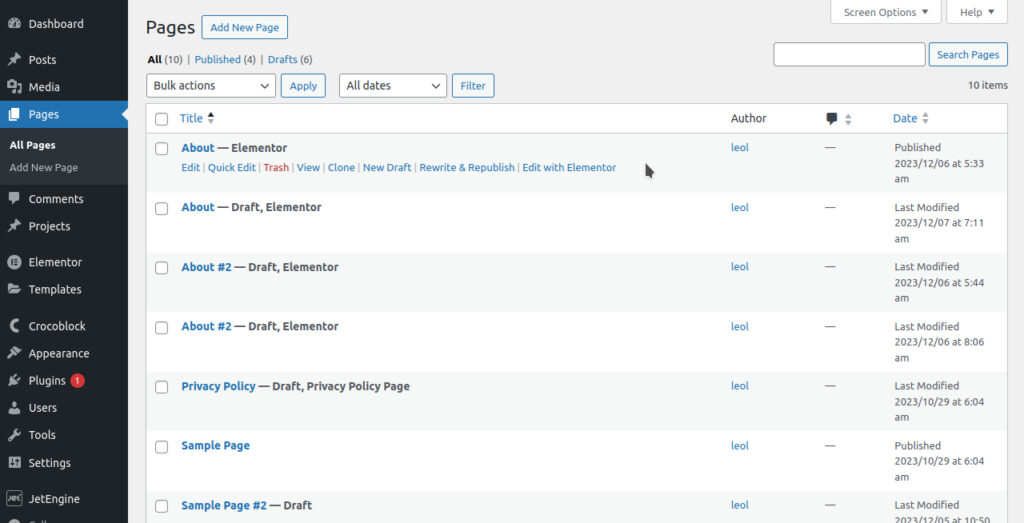Open Add New Page submenu item

pos(44,167)
